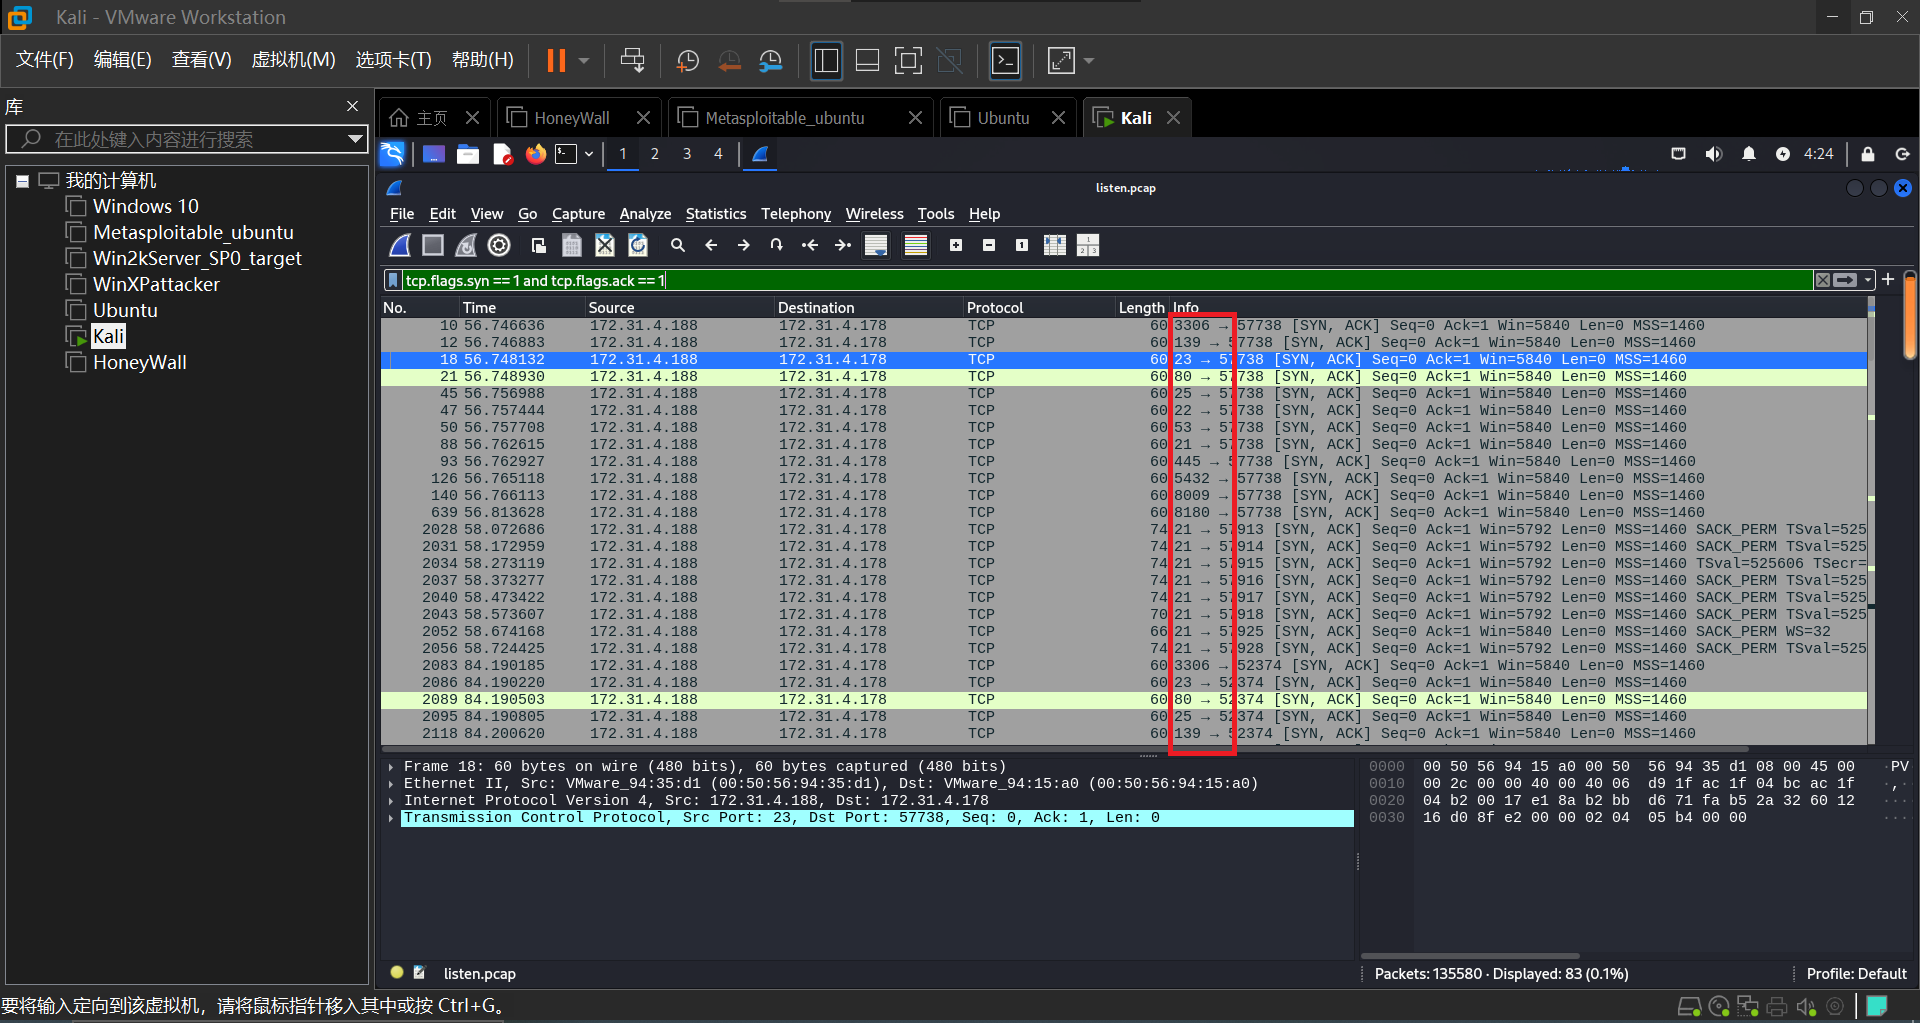Open Wireshark Analyze menu
This screenshot has width=1920, height=1023.
coord(645,214)
